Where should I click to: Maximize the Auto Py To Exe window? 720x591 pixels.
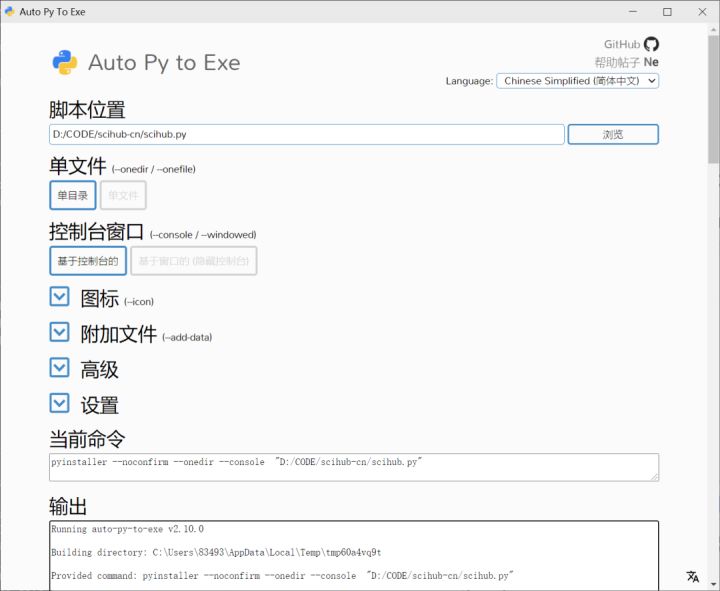click(x=667, y=12)
